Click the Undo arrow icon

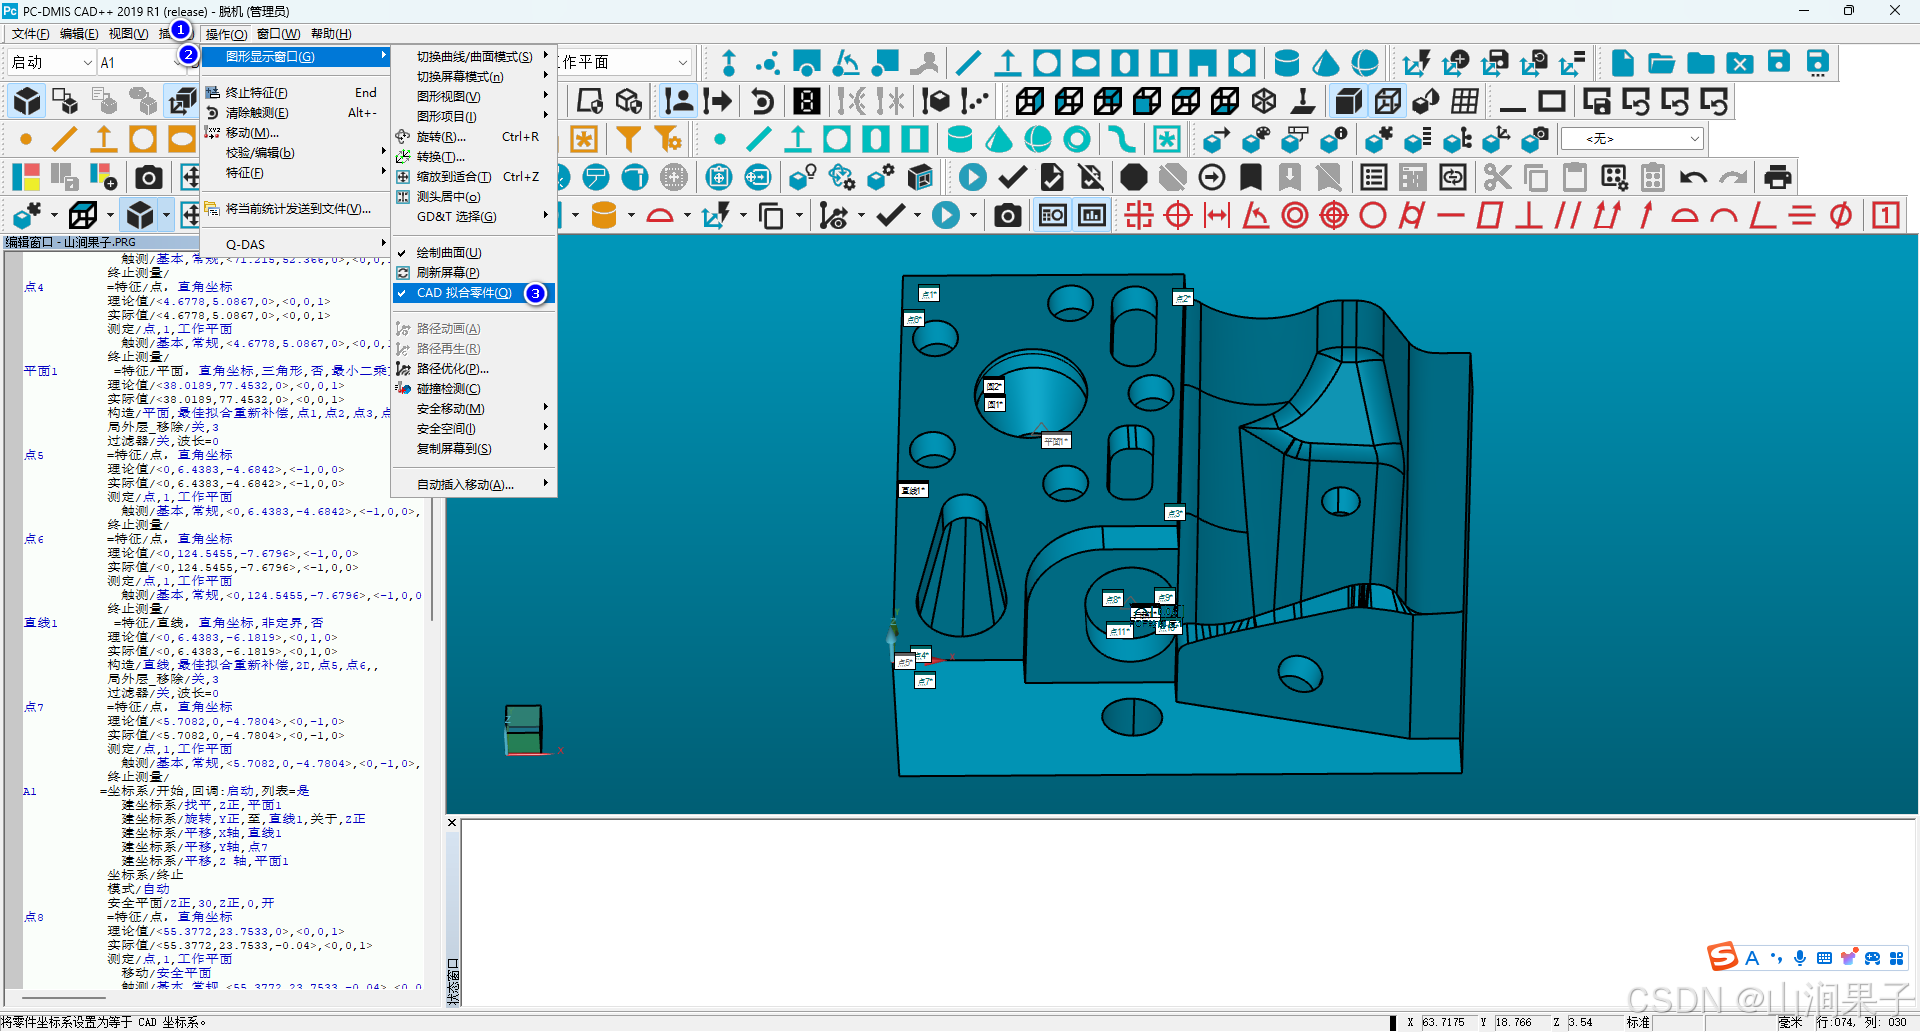click(x=1692, y=178)
